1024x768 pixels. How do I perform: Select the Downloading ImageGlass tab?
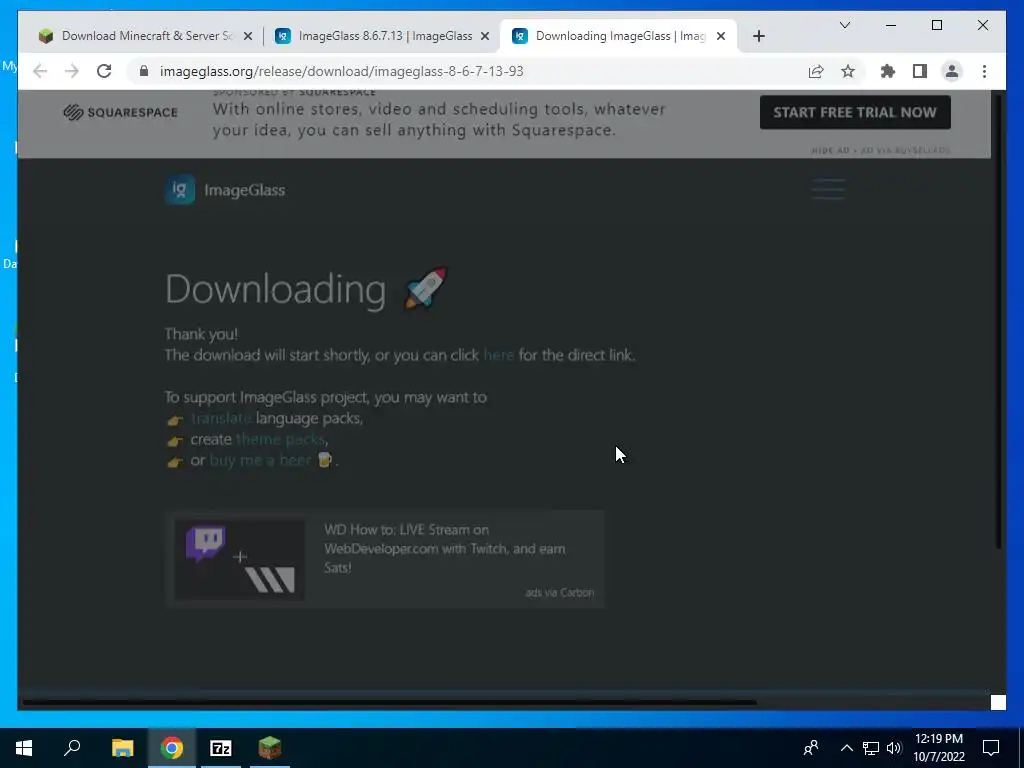[619, 36]
